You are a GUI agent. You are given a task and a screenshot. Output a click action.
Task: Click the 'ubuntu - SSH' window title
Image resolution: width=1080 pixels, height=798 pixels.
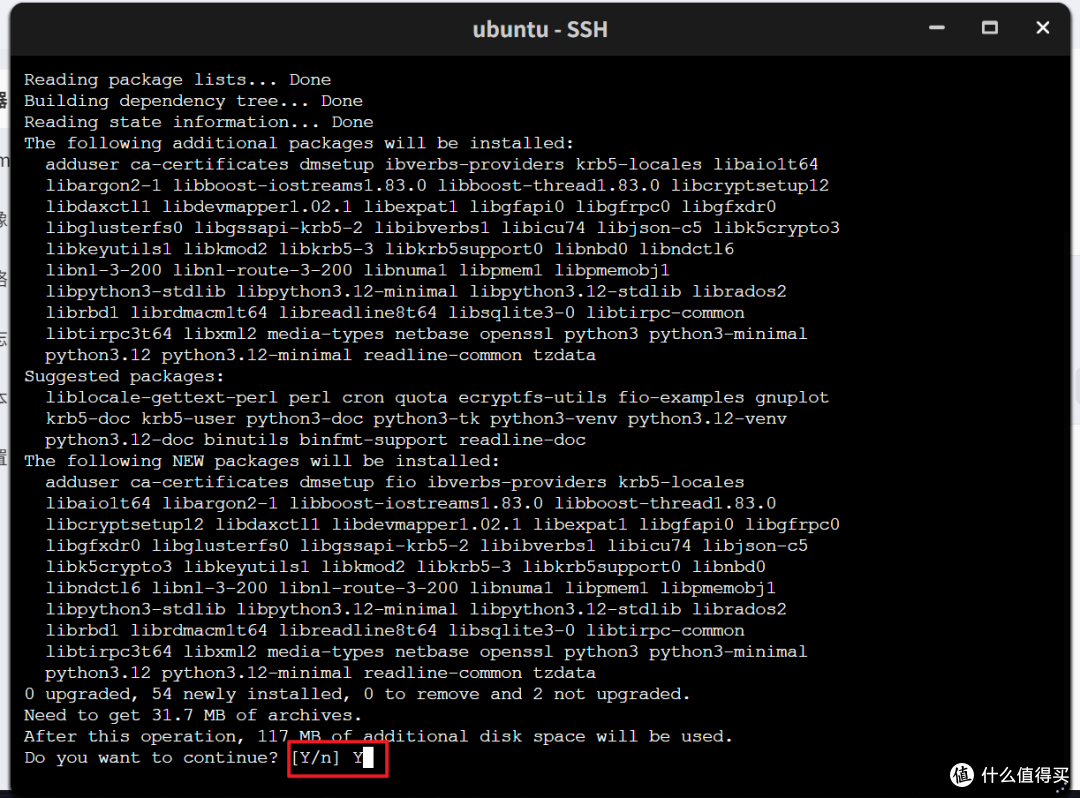(540, 30)
